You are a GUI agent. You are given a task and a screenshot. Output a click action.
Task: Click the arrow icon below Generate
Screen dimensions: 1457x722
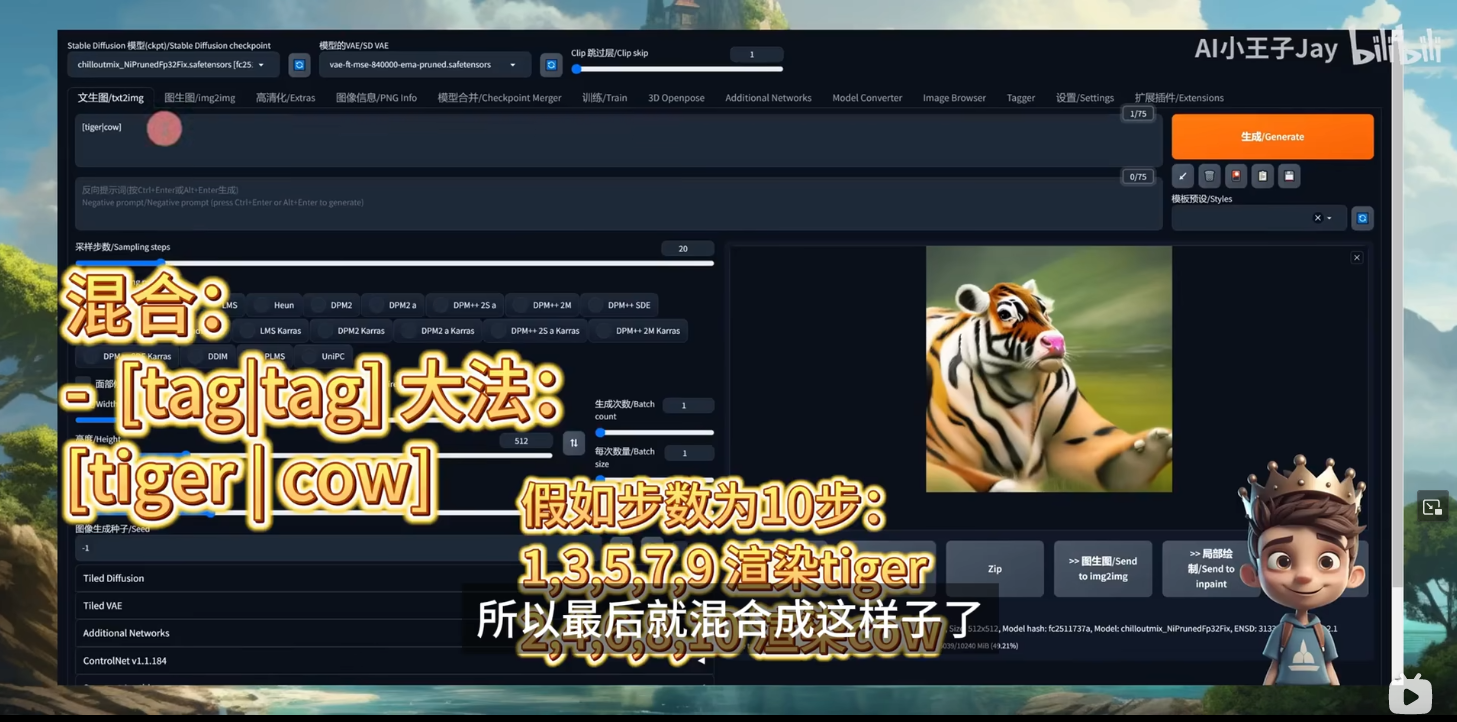pos(1182,176)
